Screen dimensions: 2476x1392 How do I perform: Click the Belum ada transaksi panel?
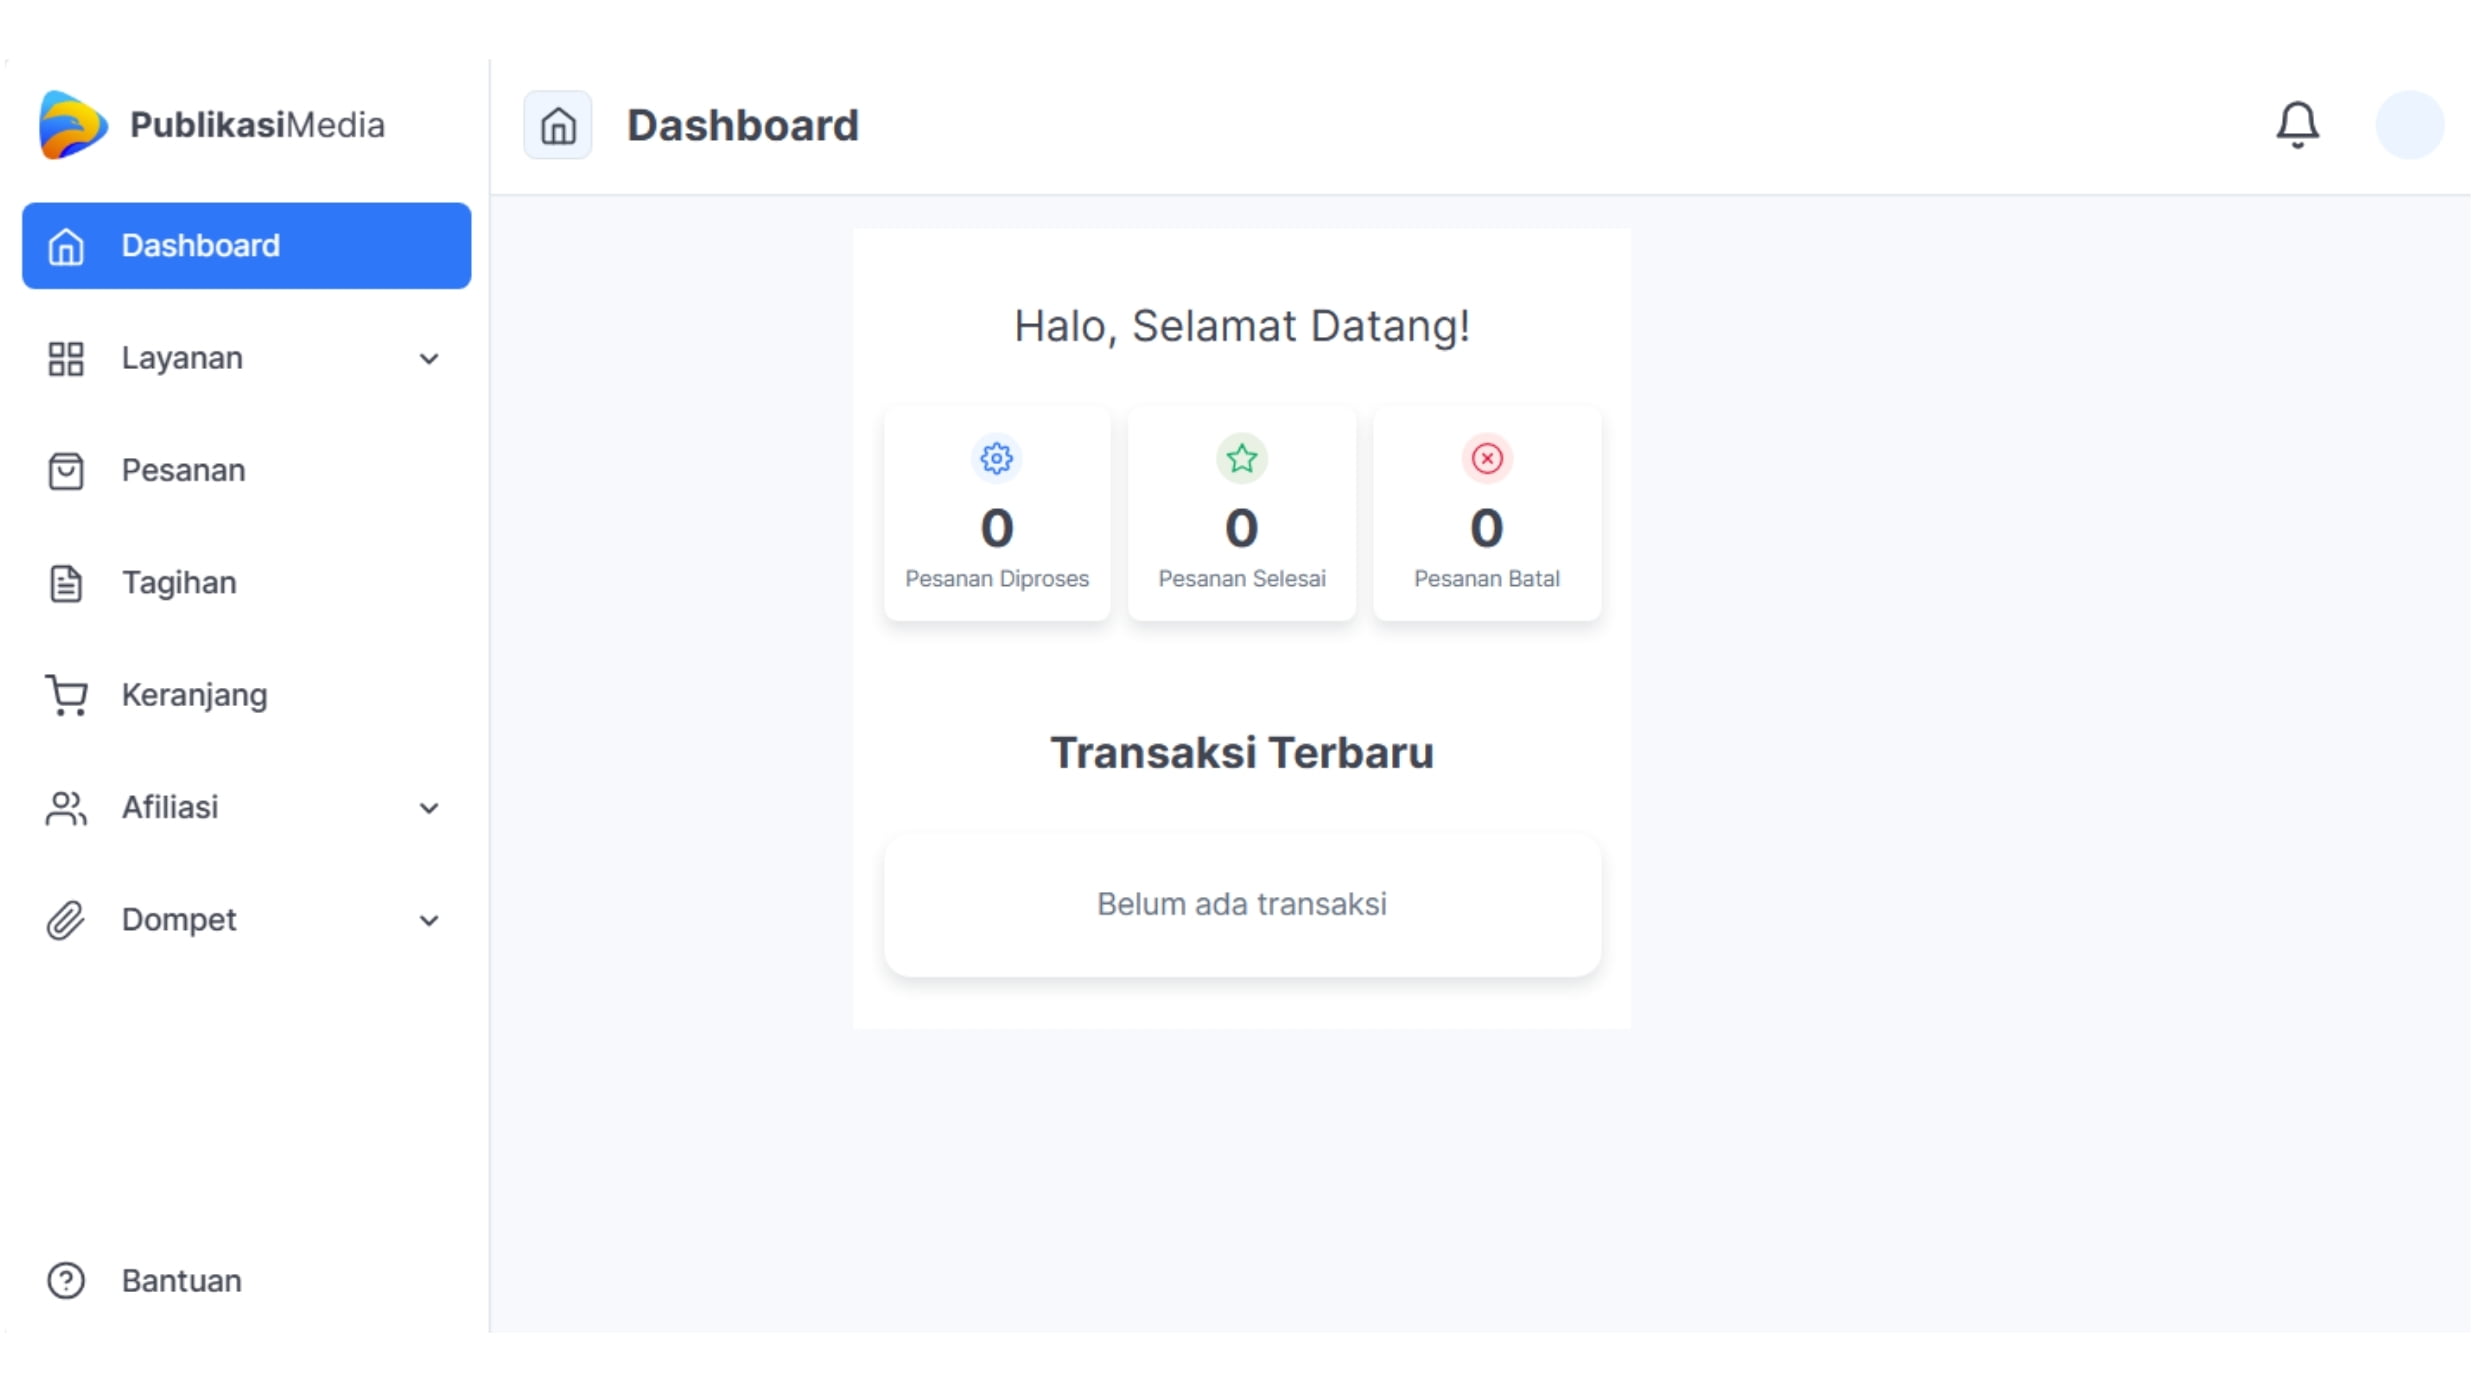point(1241,904)
